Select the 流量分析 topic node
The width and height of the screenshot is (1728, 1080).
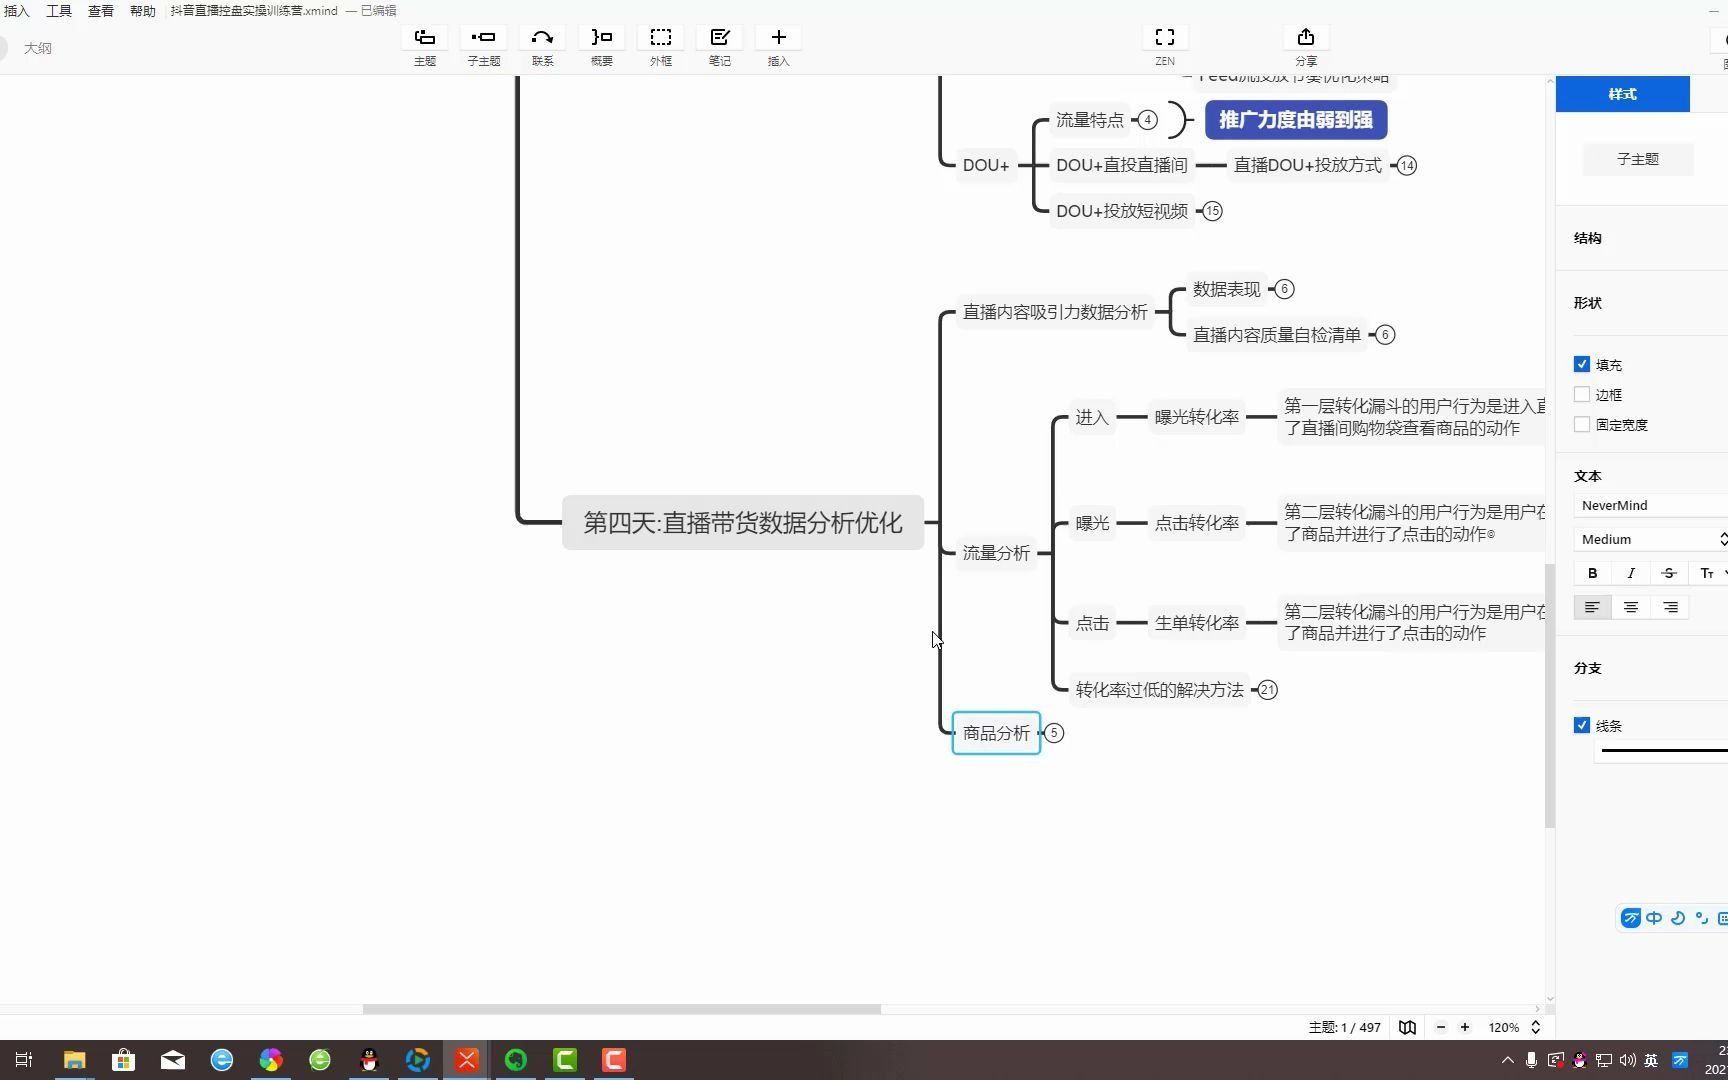pos(996,553)
